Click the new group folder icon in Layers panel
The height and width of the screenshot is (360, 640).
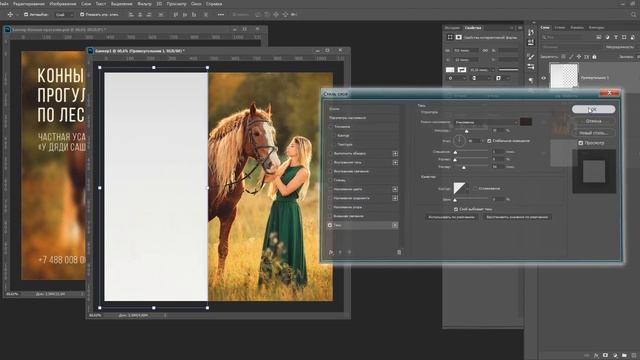(x=624, y=356)
